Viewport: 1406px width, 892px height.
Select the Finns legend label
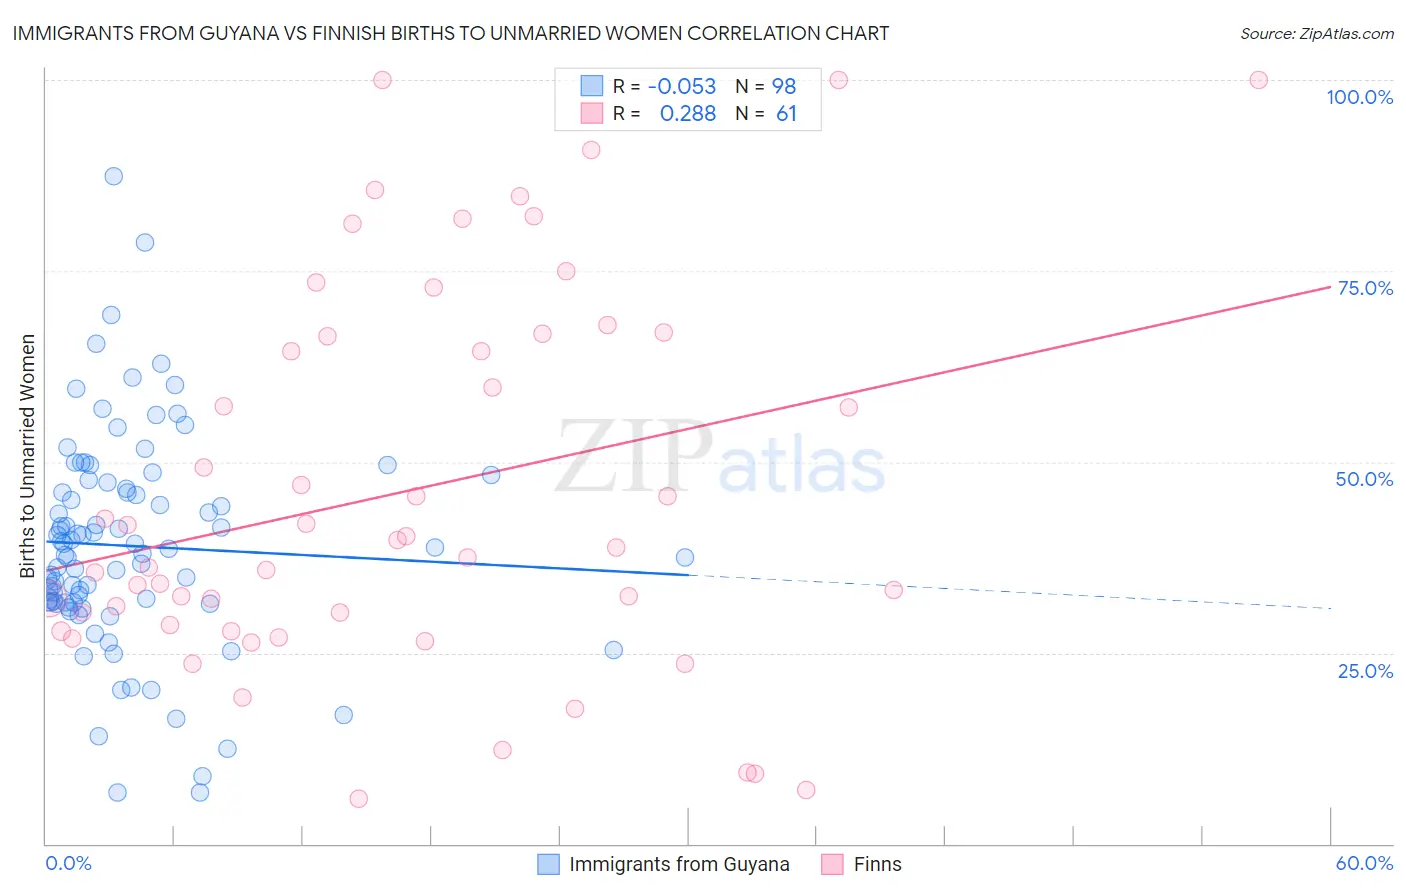pos(877,864)
